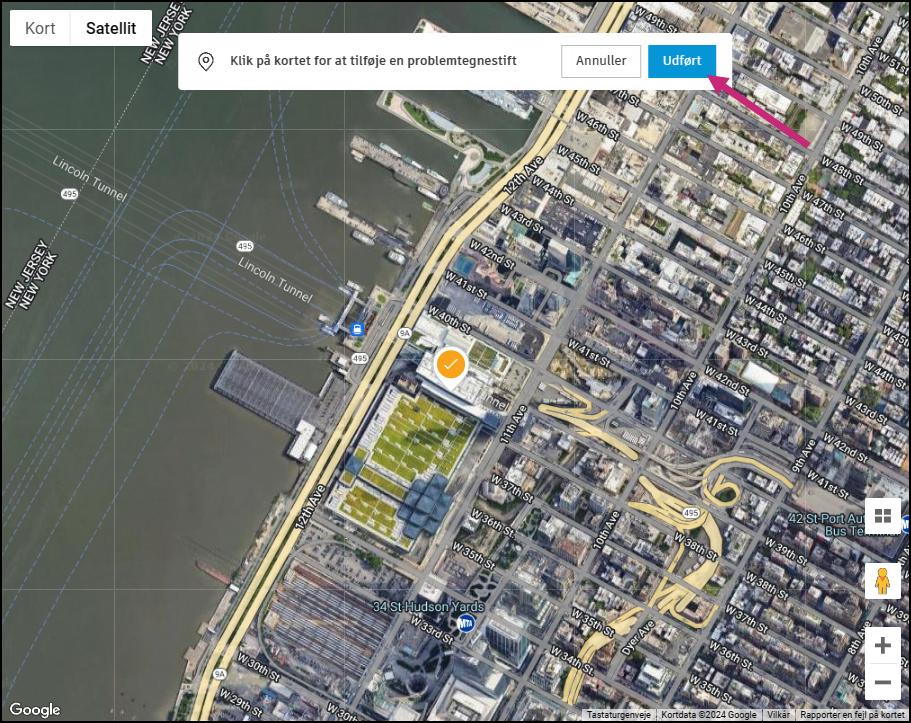Click the orange checkmark pushpin marker
Screen dimensions: 911x723
(451, 368)
